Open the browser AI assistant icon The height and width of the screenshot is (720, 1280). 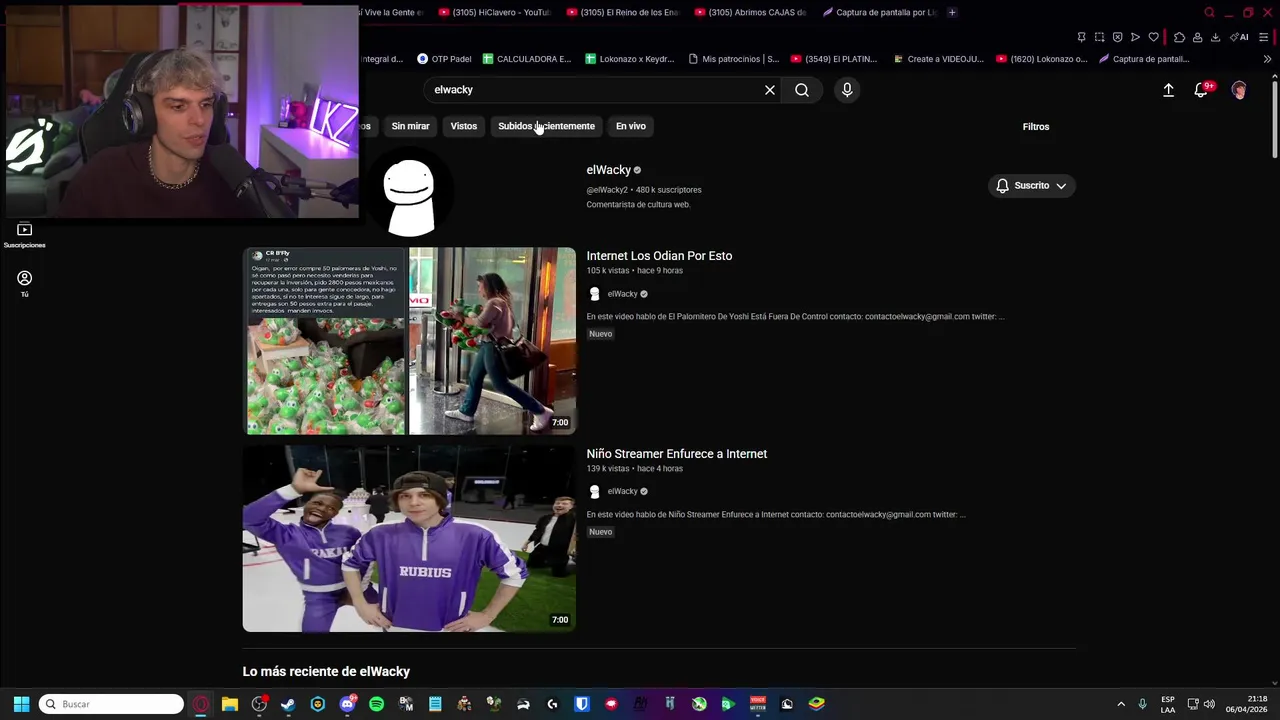coord(1241,37)
